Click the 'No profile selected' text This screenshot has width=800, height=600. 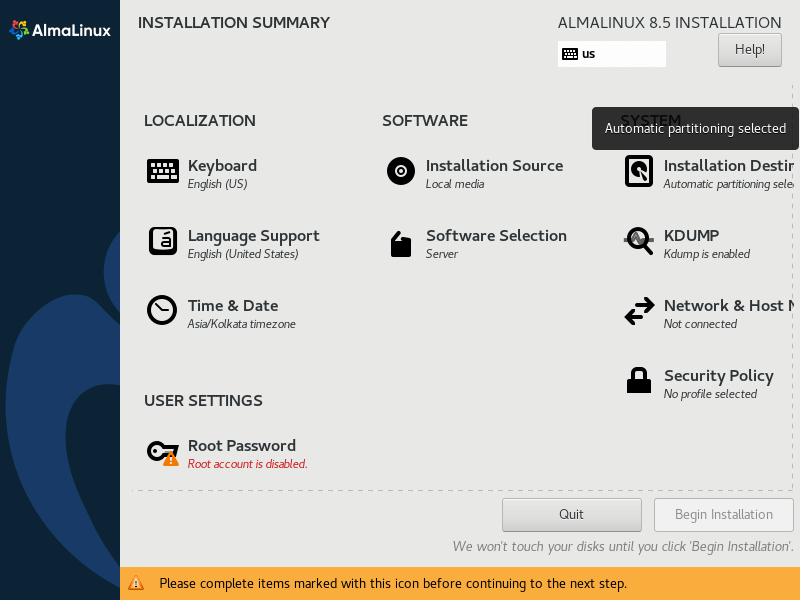pos(710,394)
